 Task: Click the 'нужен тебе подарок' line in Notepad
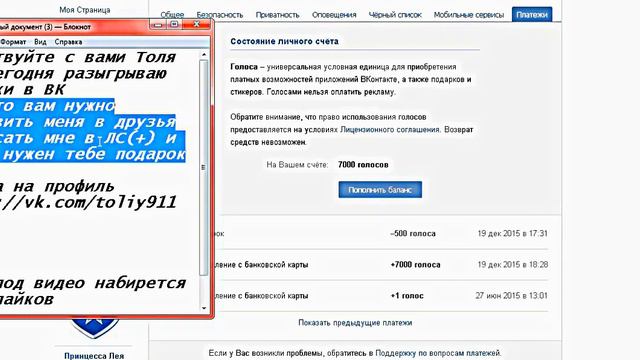click(x=94, y=154)
